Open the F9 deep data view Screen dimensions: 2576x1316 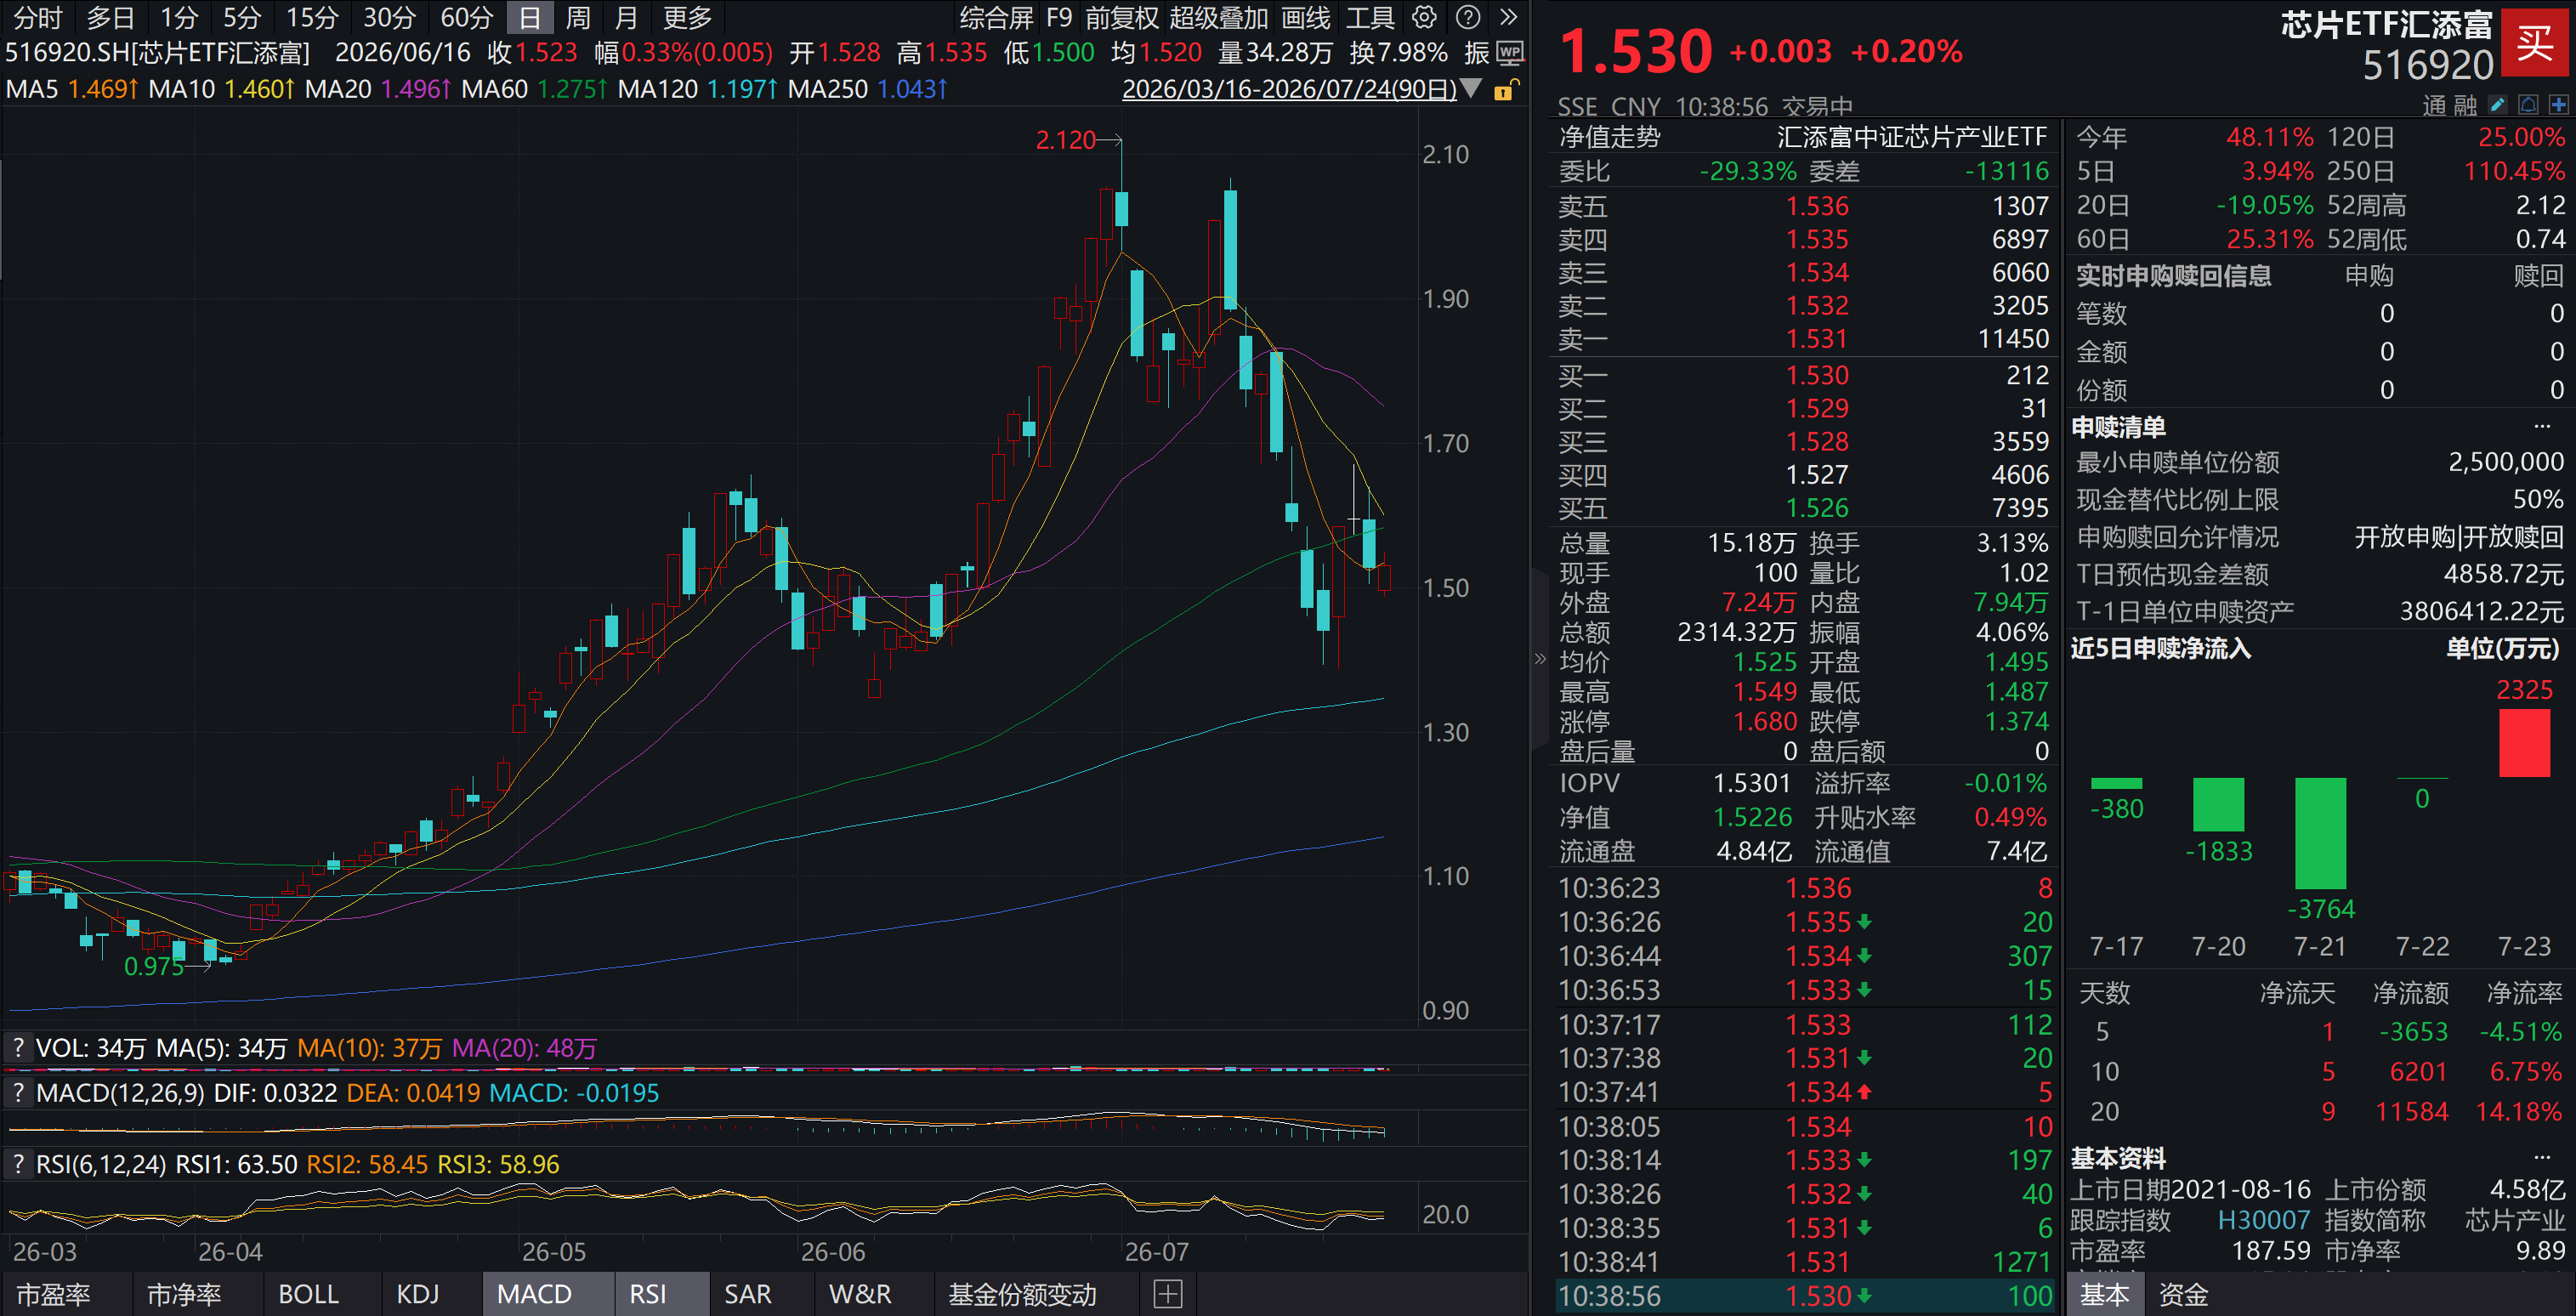(1059, 17)
